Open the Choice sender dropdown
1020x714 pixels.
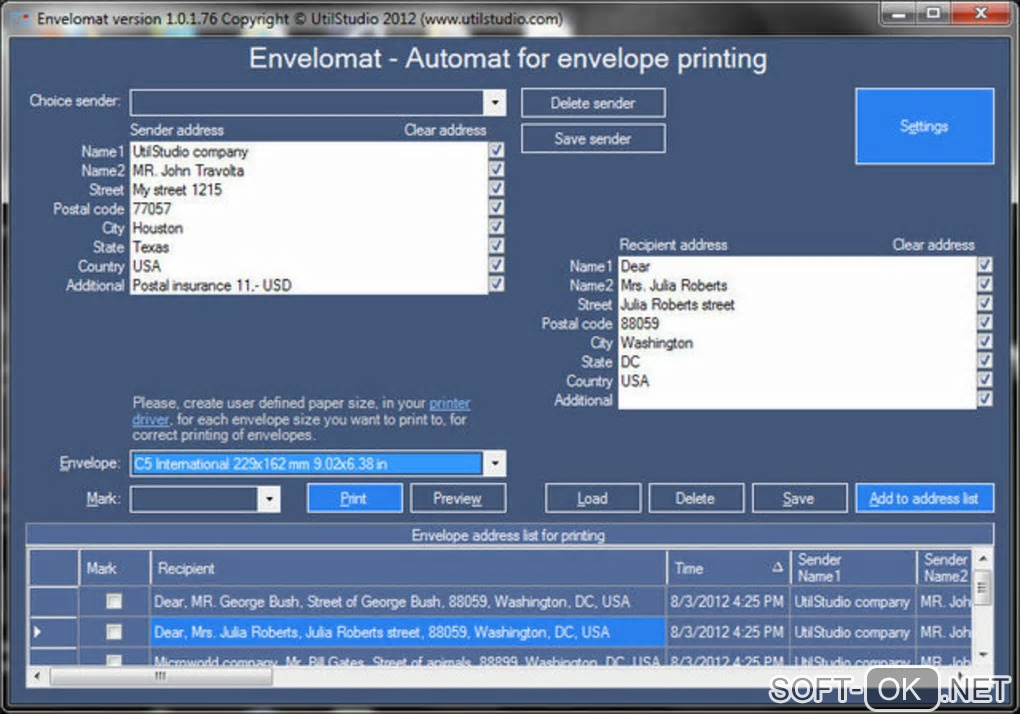[494, 103]
